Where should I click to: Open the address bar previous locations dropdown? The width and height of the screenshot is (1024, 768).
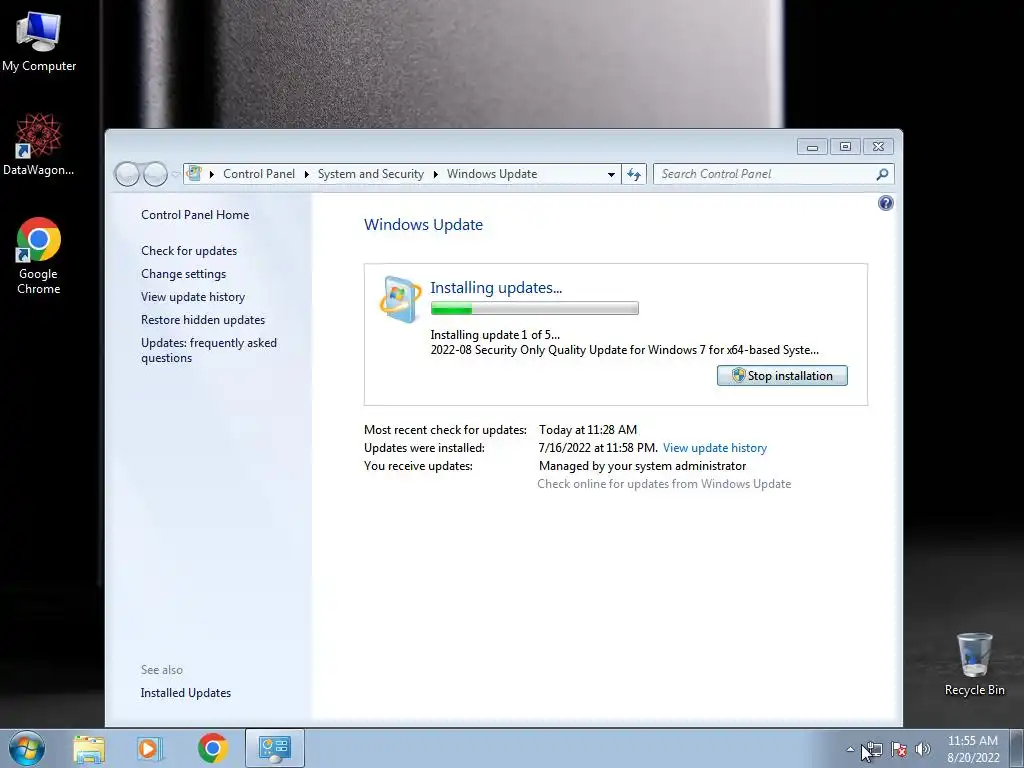tap(611, 174)
